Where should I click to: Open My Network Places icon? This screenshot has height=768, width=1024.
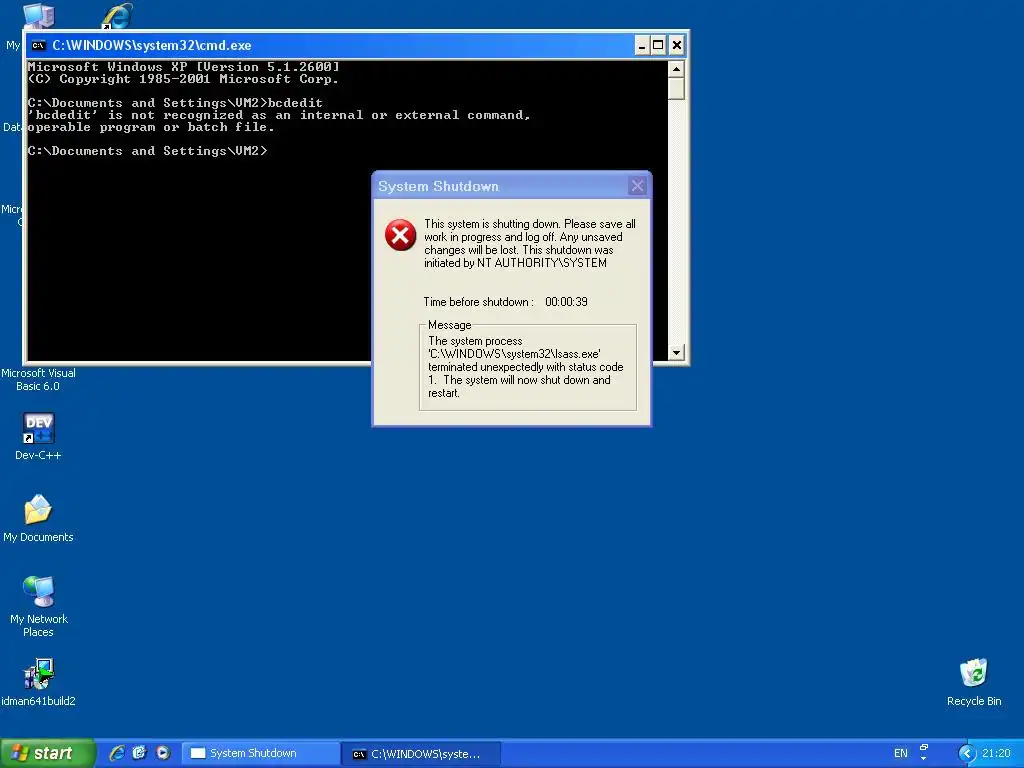point(39,592)
